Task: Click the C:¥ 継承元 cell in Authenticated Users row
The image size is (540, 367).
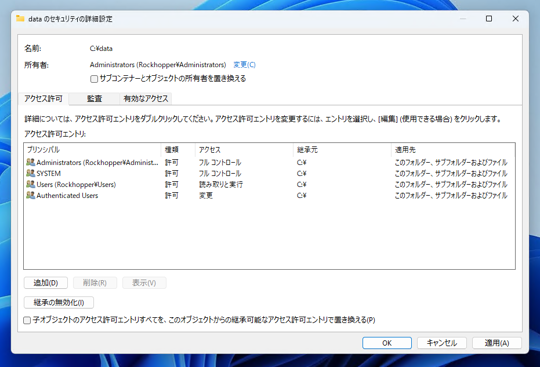Action: pos(302,195)
